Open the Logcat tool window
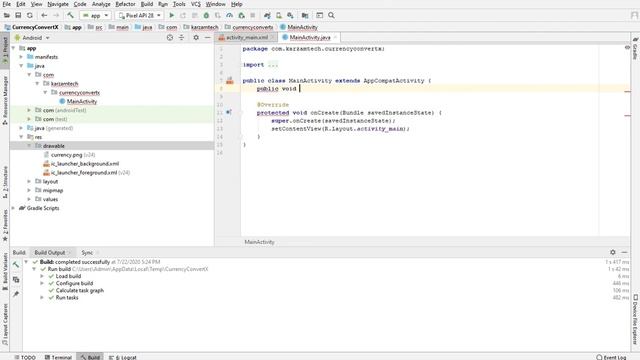The height and width of the screenshot is (360, 640). pos(122,357)
